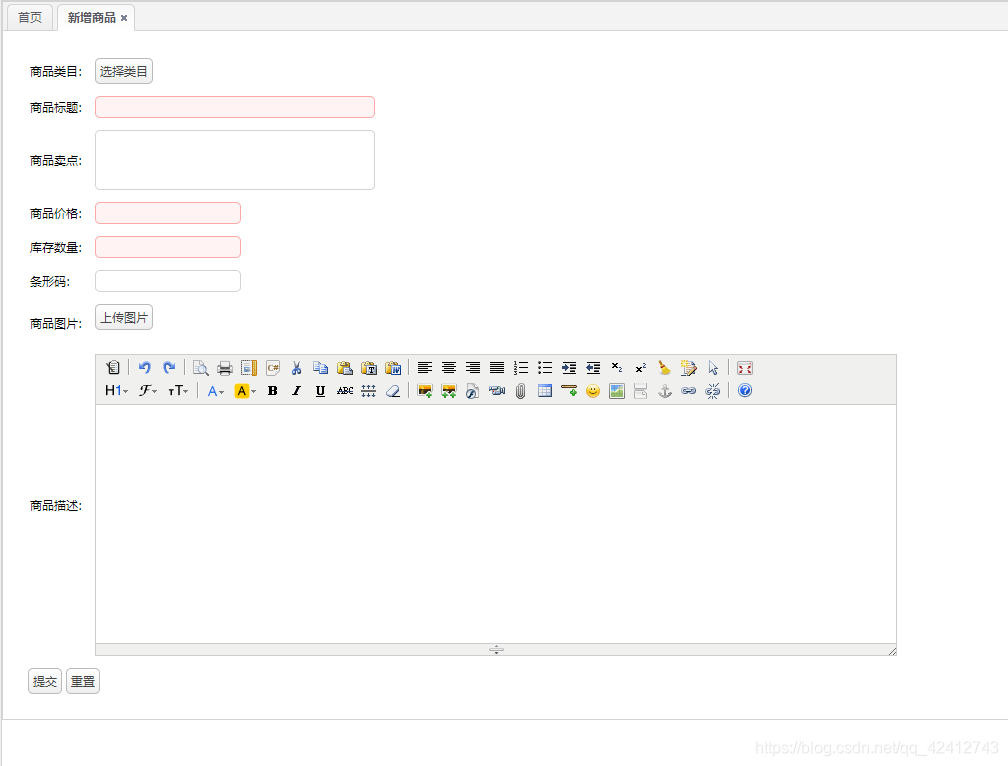The image size is (1008, 766).
Task: Paste as plain text icon
Action: tap(369, 368)
